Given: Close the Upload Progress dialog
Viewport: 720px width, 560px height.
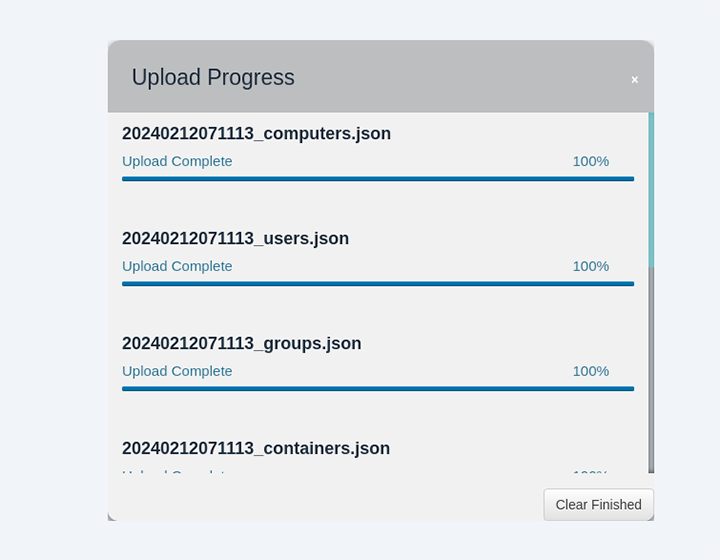Looking at the screenshot, I should pyautogui.click(x=634, y=80).
